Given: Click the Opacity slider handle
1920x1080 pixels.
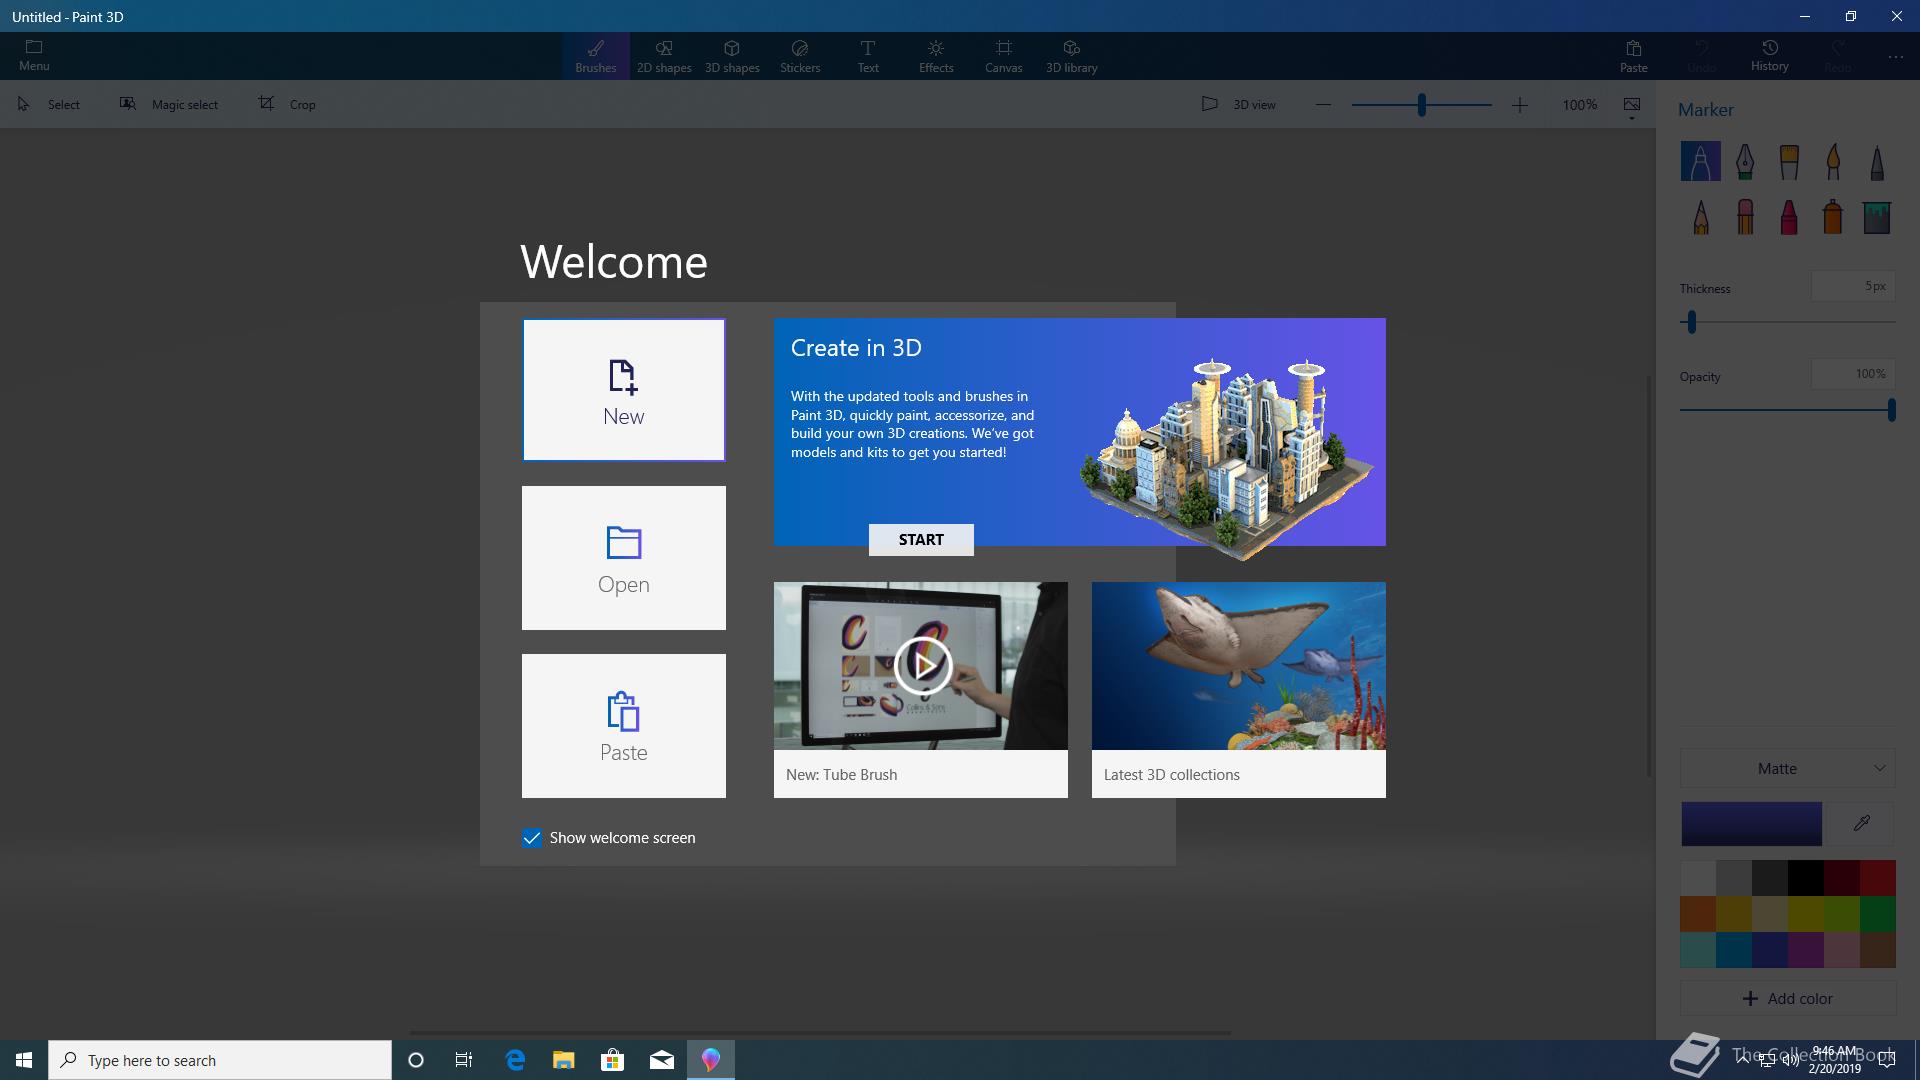Looking at the screenshot, I should [1891, 410].
